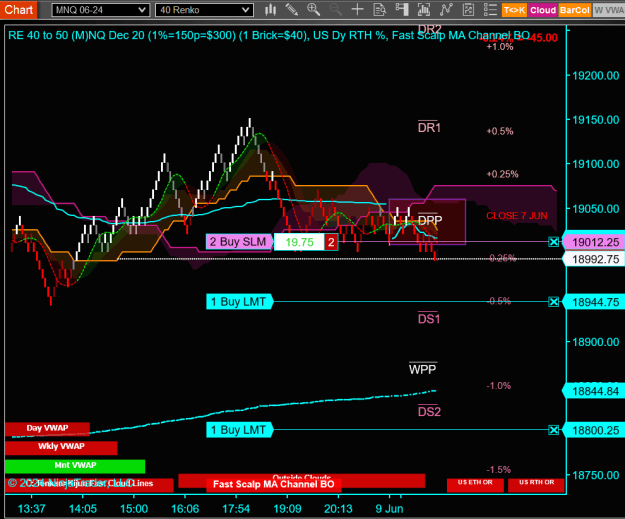Viewport: 625px width, 519px height.
Task: Click the DS2 pivot label
Action: 429,411
